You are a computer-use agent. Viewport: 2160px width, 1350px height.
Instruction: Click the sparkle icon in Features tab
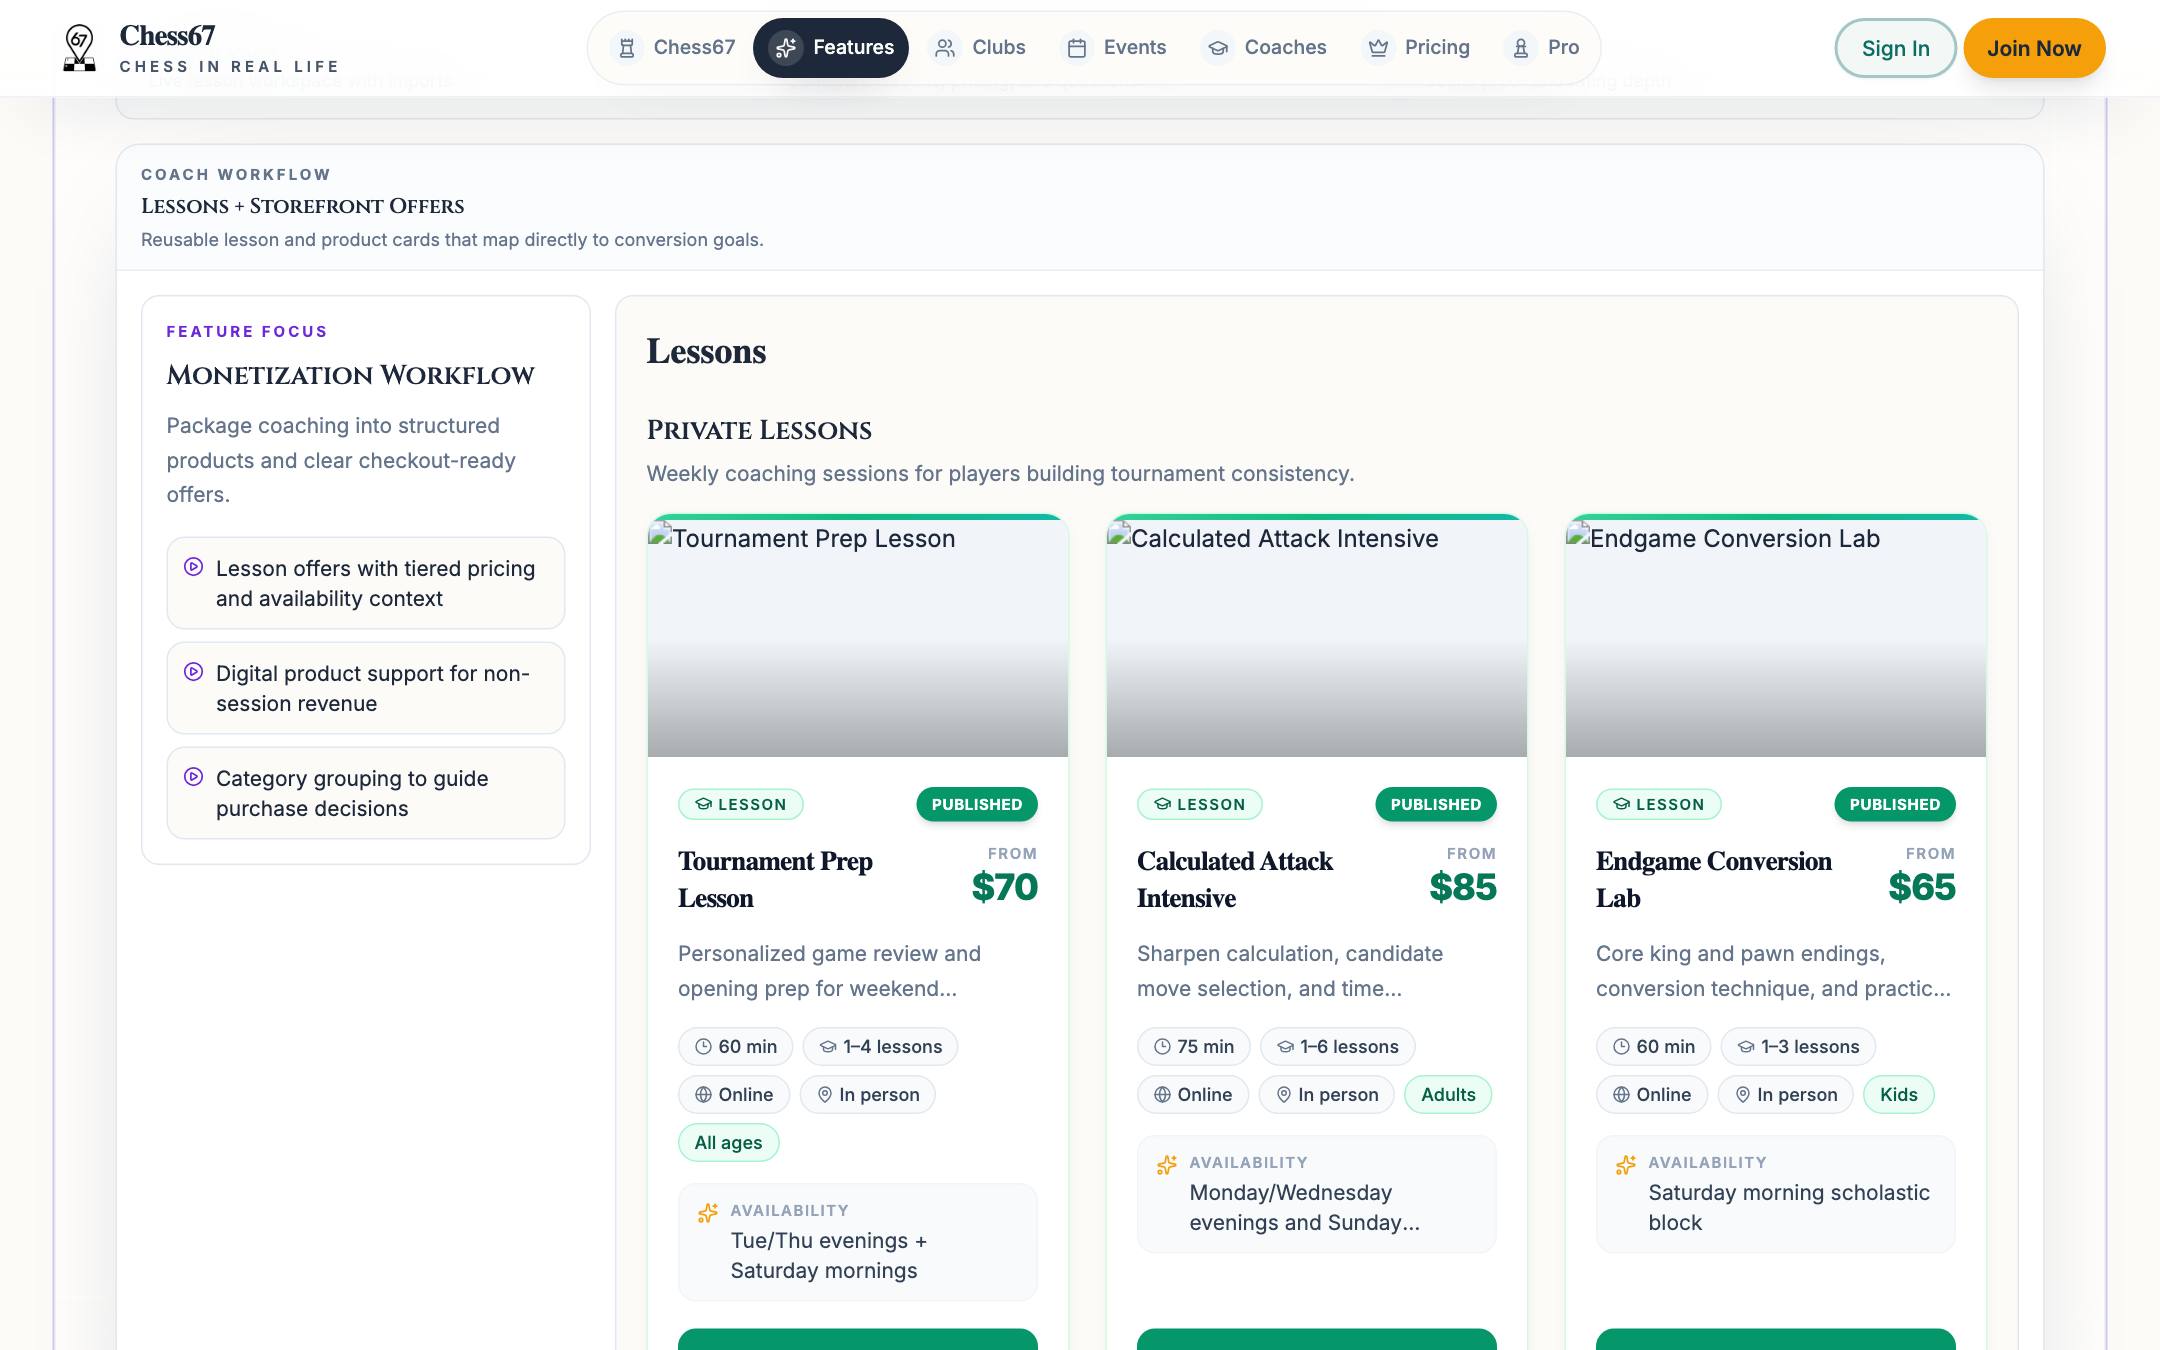786,48
